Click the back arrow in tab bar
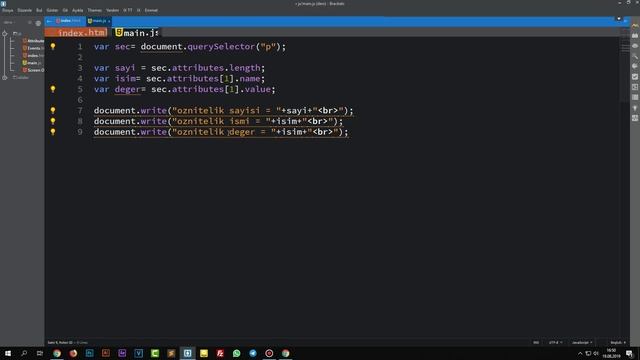Viewport: 640px width, 360px height. pyautogui.click(x=49, y=21)
